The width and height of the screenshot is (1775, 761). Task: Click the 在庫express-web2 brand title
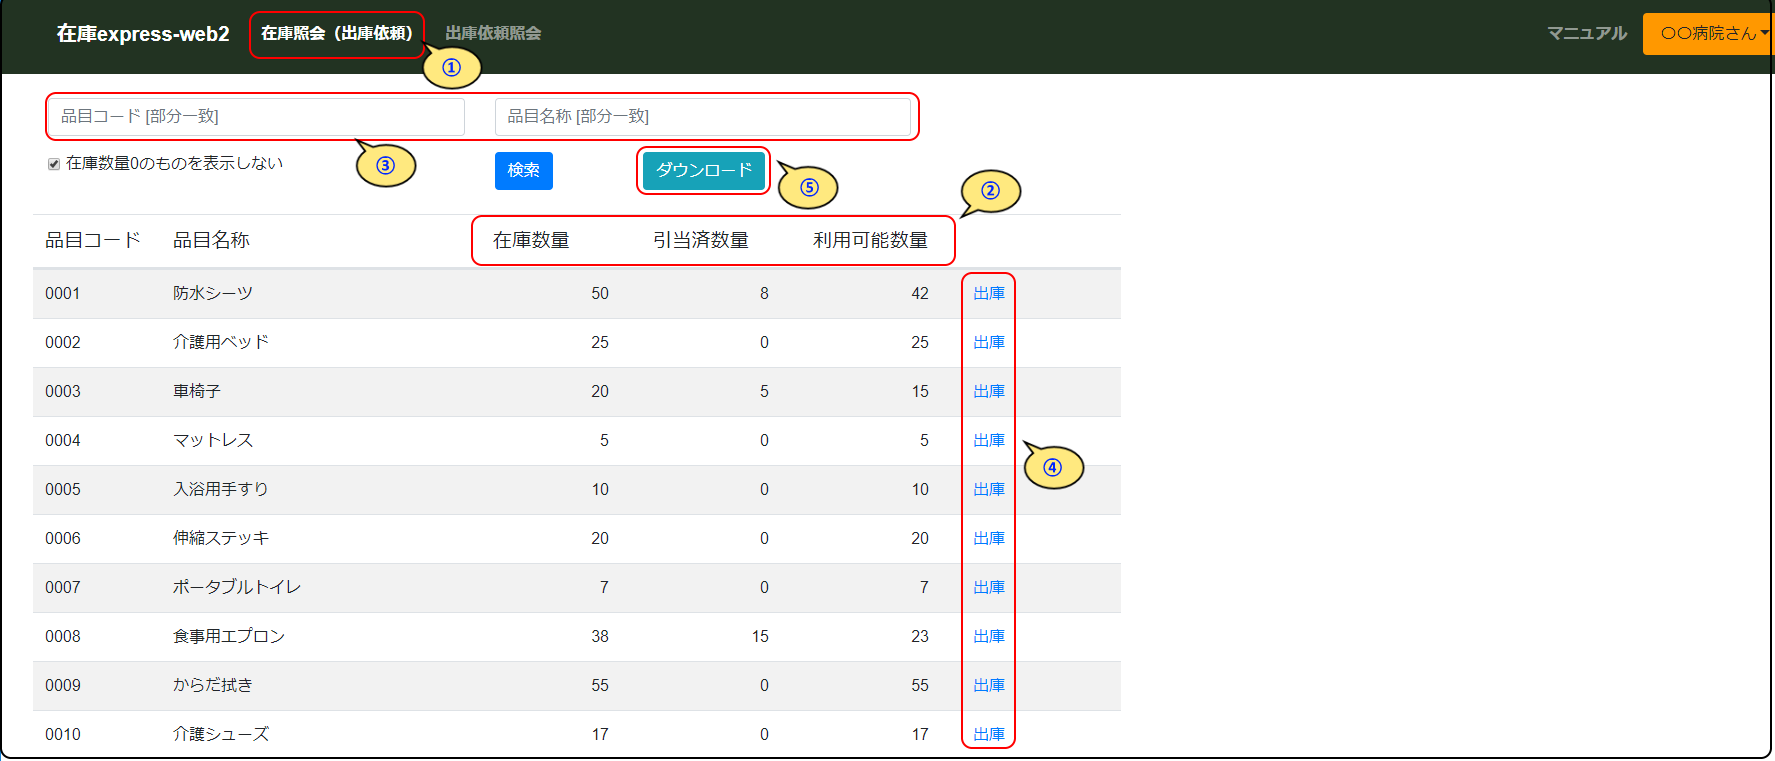143,33
